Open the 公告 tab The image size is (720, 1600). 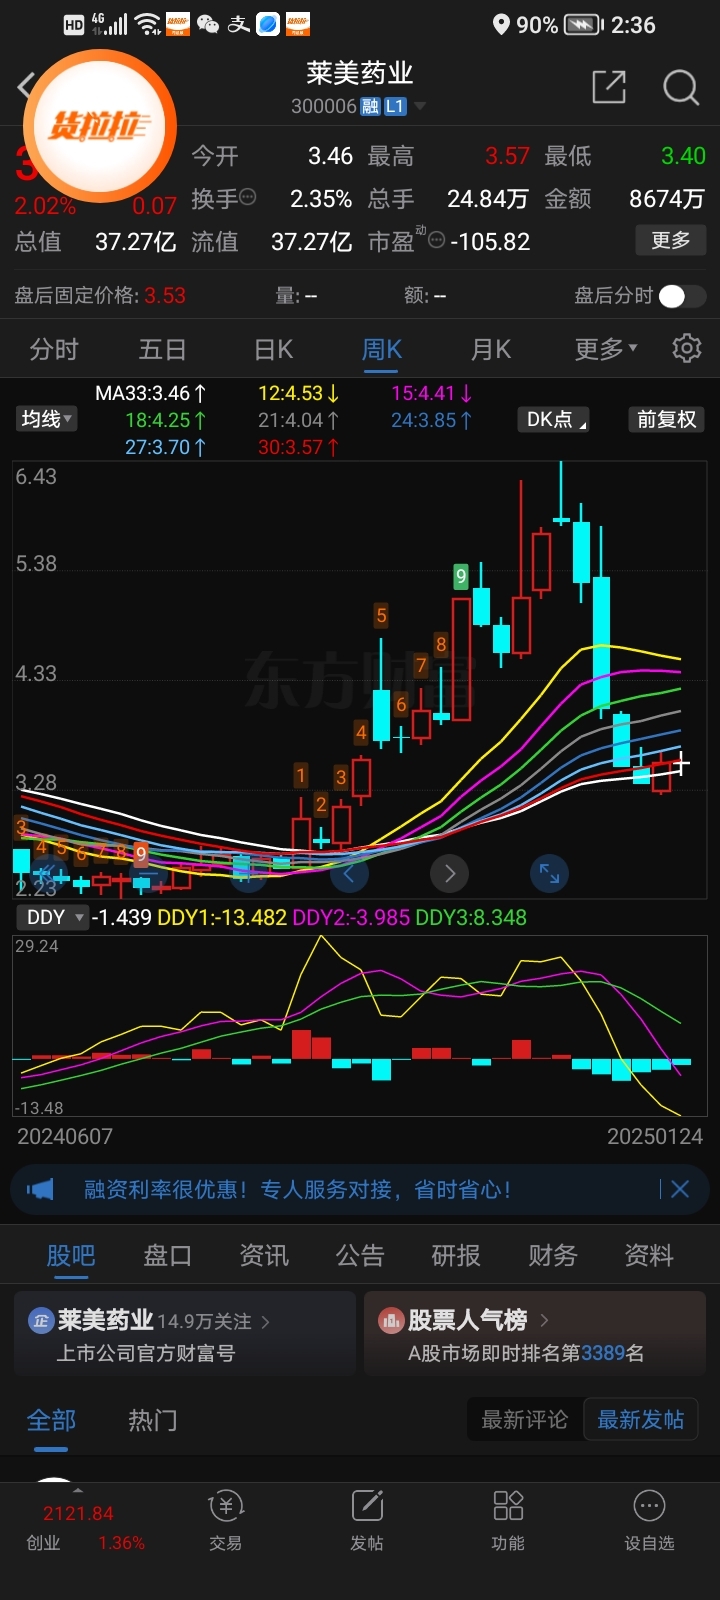(x=360, y=1255)
